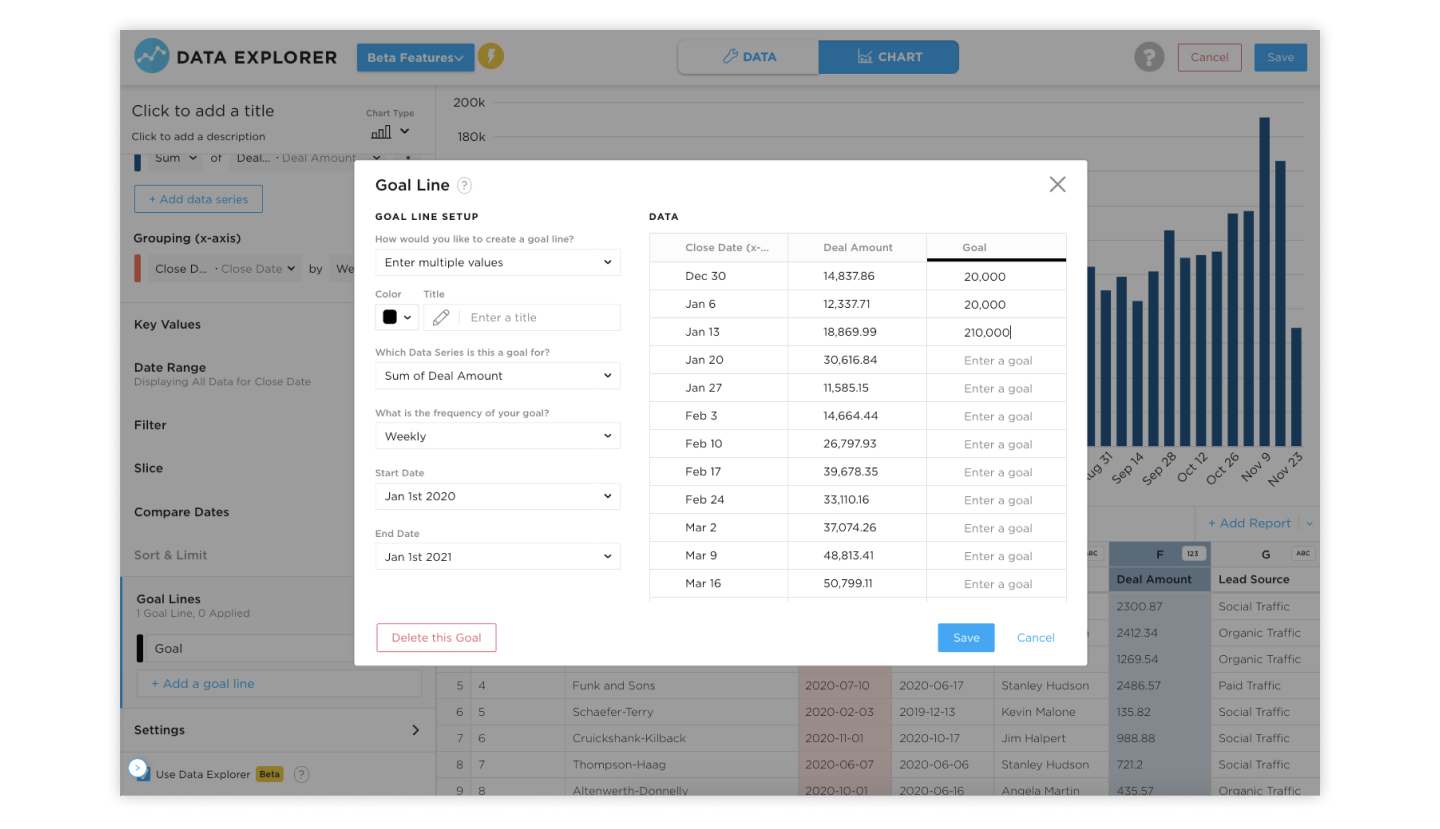Click the lightning bolt beta icon
This screenshot has height=829, width=1440.
[490, 56]
